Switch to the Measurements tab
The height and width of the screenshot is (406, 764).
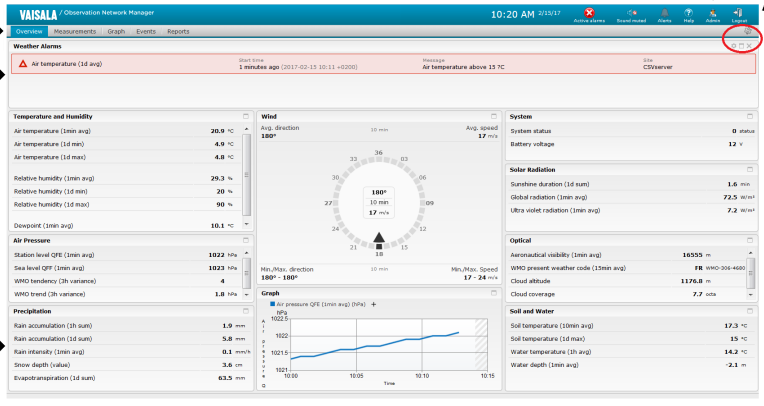(x=75, y=31)
